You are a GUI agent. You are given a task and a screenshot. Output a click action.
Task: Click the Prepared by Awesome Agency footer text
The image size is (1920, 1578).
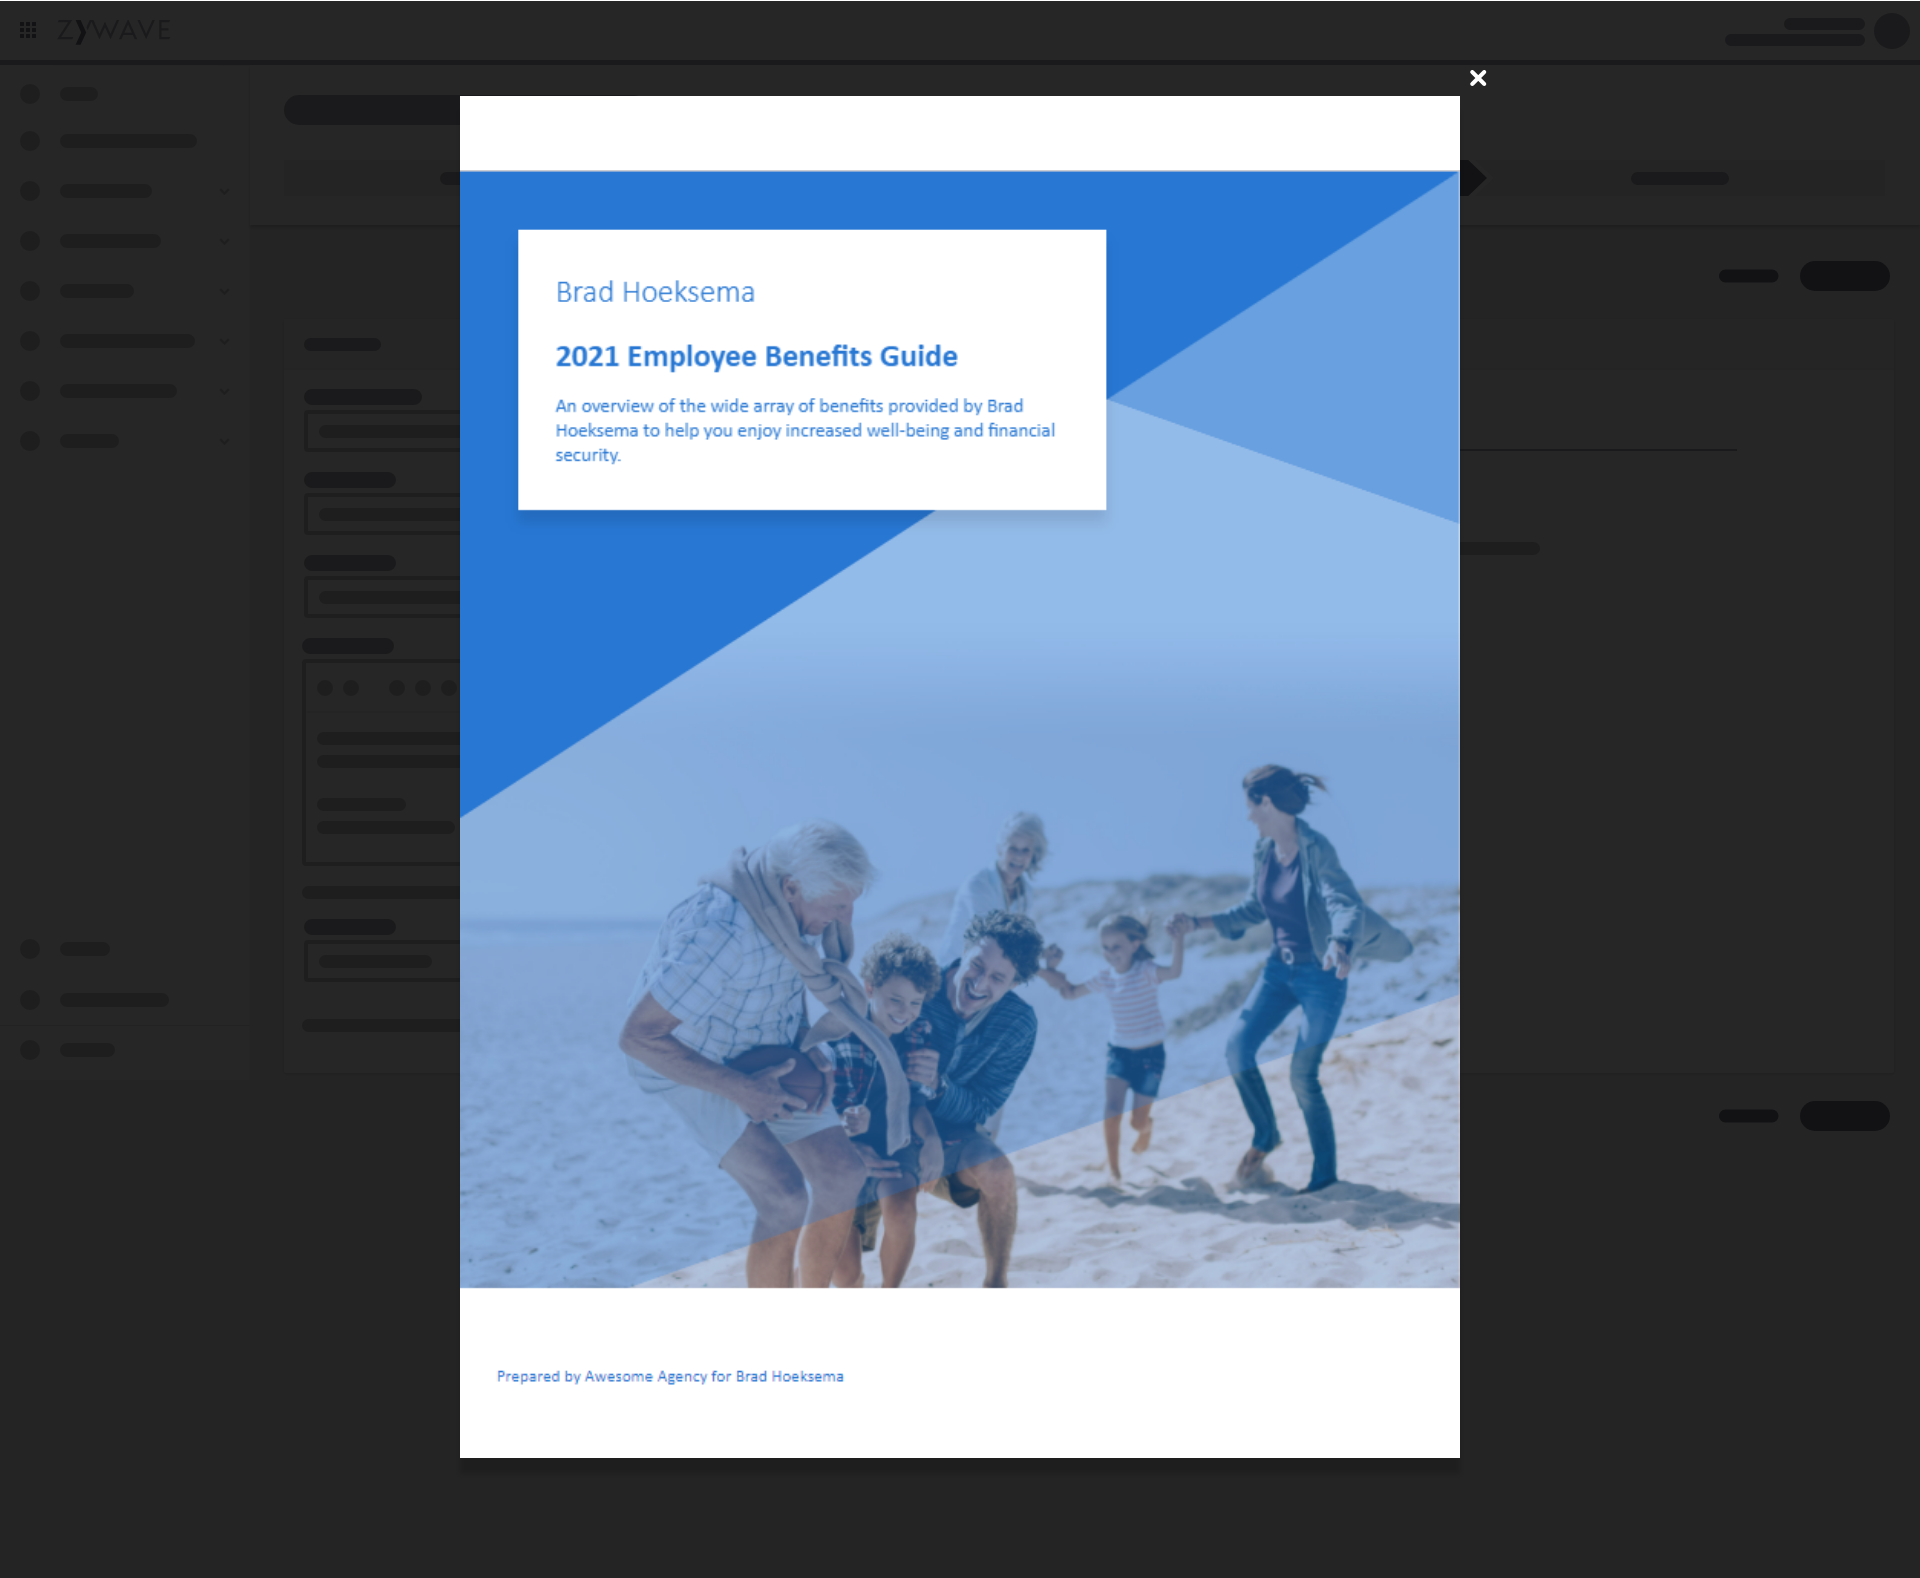(x=670, y=1376)
